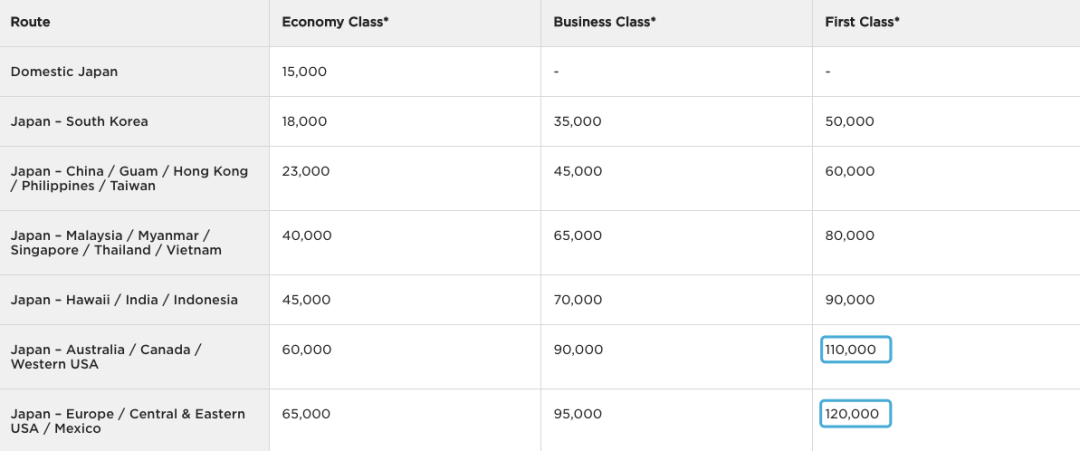Click the 15,000 Economy Class miles cell

pos(304,72)
